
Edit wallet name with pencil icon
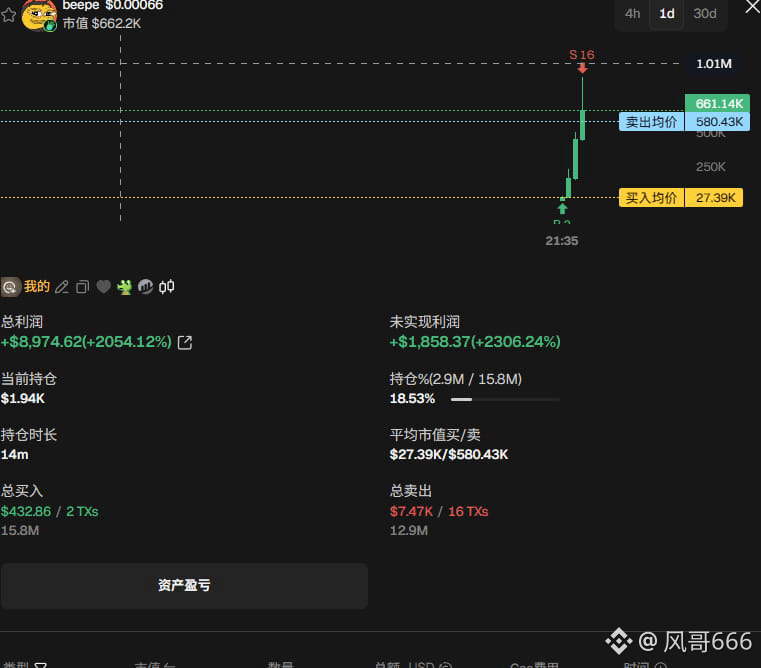click(62, 287)
